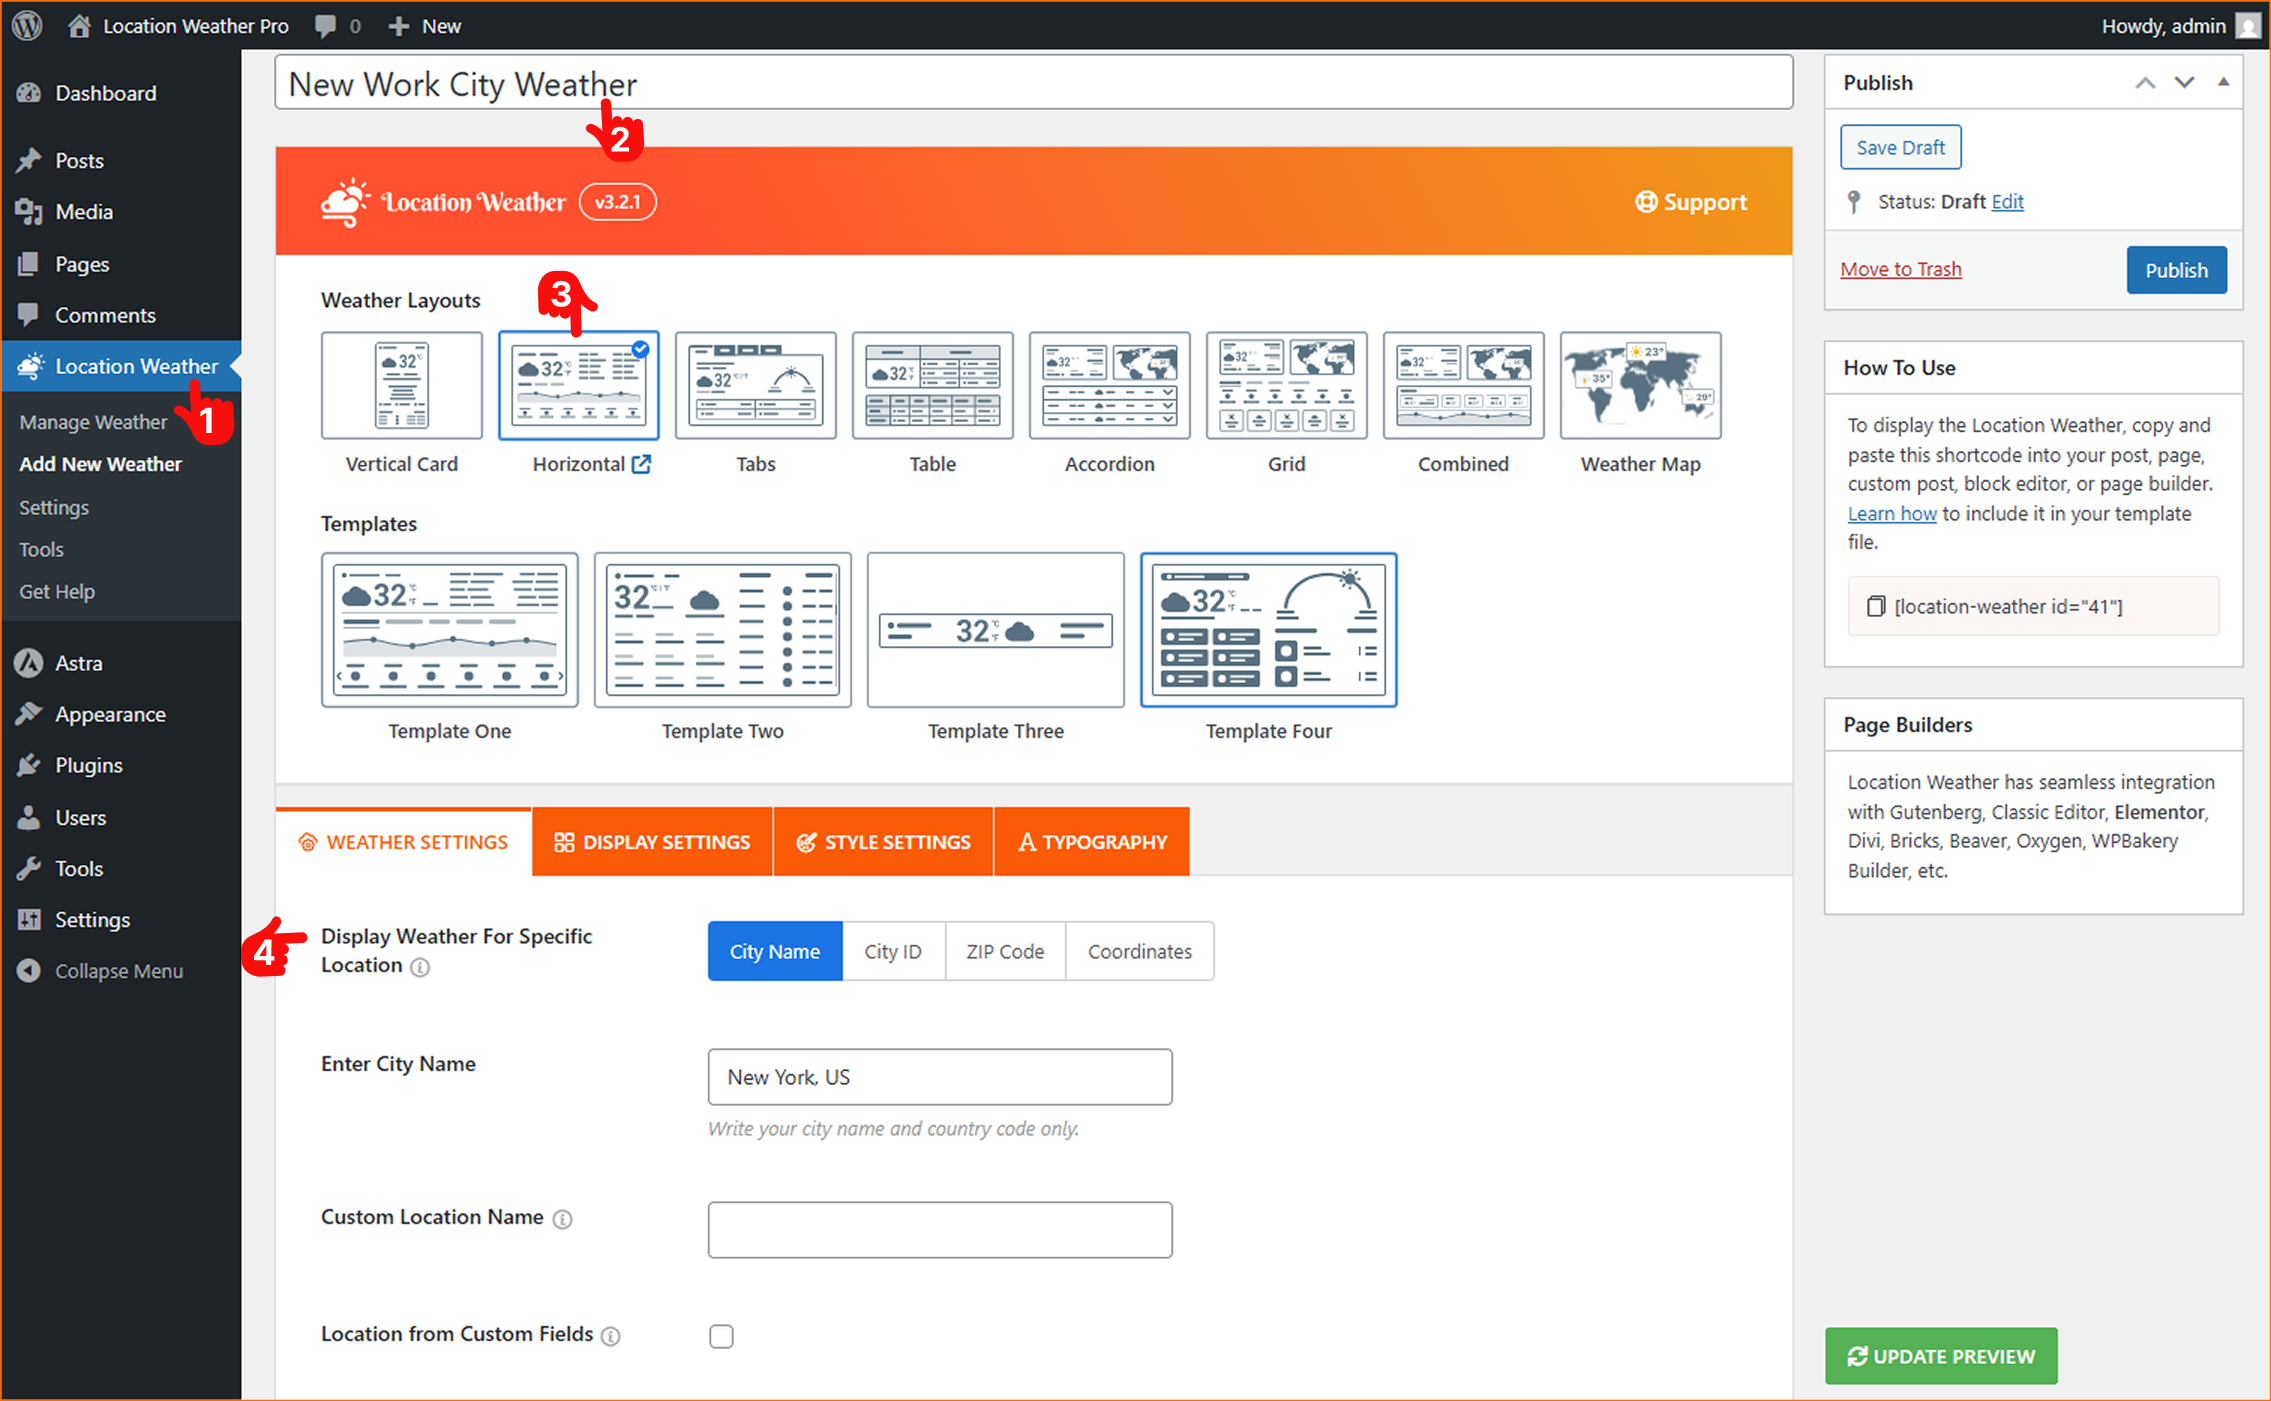This screenshot has width=2271, height=1401.
Task: Open Location Weather Tools submenu
Action: (x=41, y=549)
